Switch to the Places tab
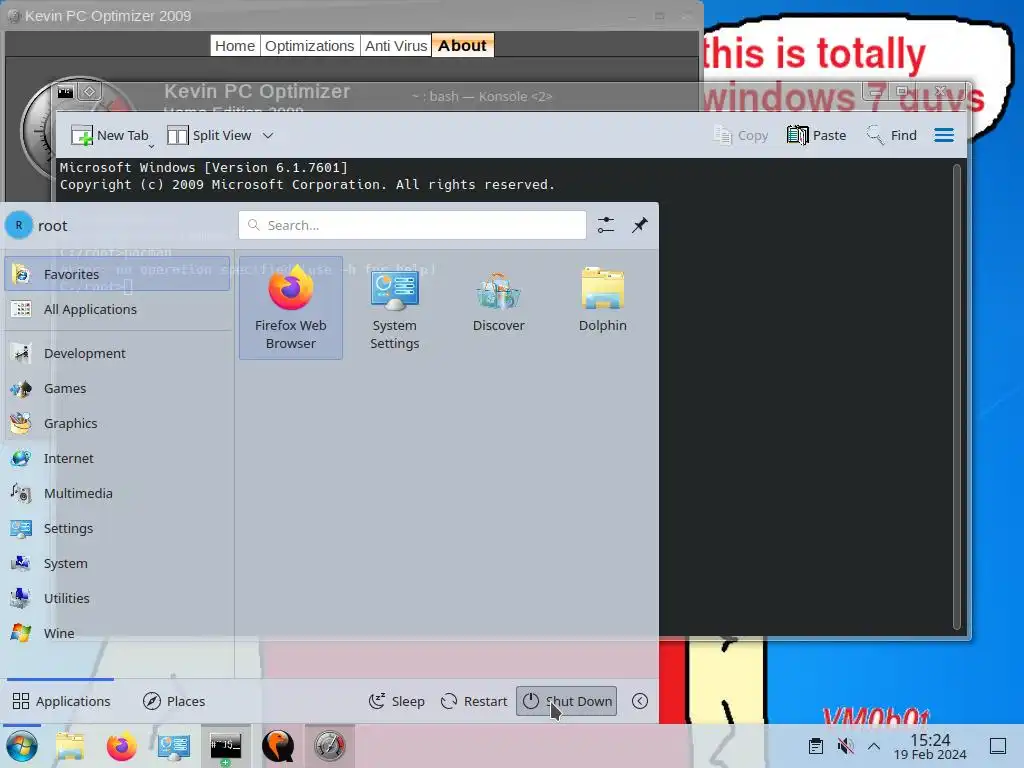 (174, 701)
